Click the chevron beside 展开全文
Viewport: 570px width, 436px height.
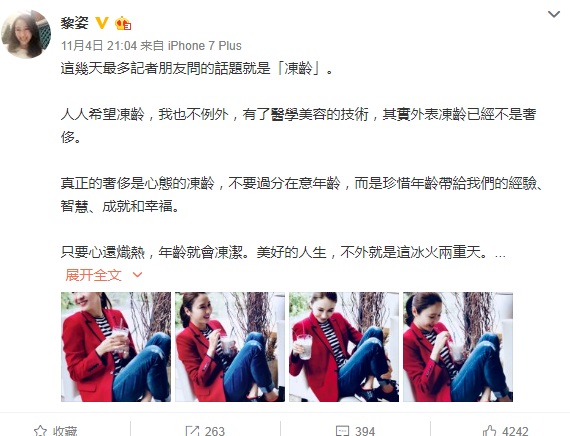click(x=137, y=275)
